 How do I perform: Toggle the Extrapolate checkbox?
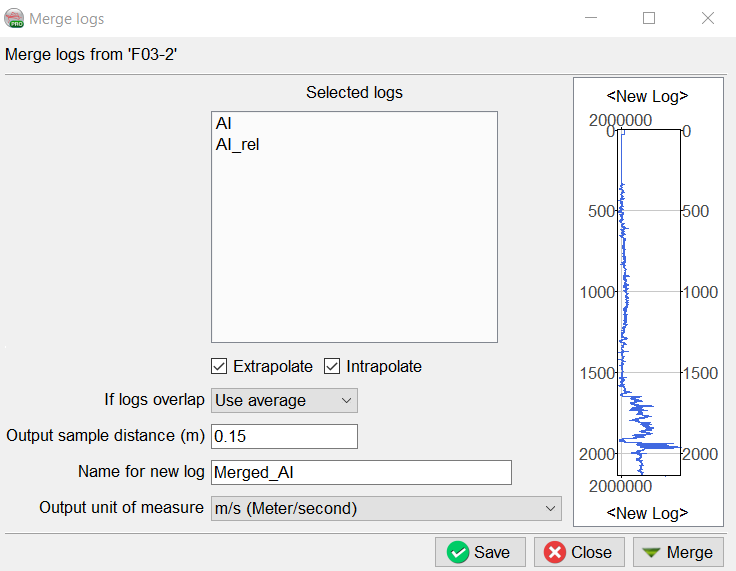pyautogui.click(x=220, y=366)
